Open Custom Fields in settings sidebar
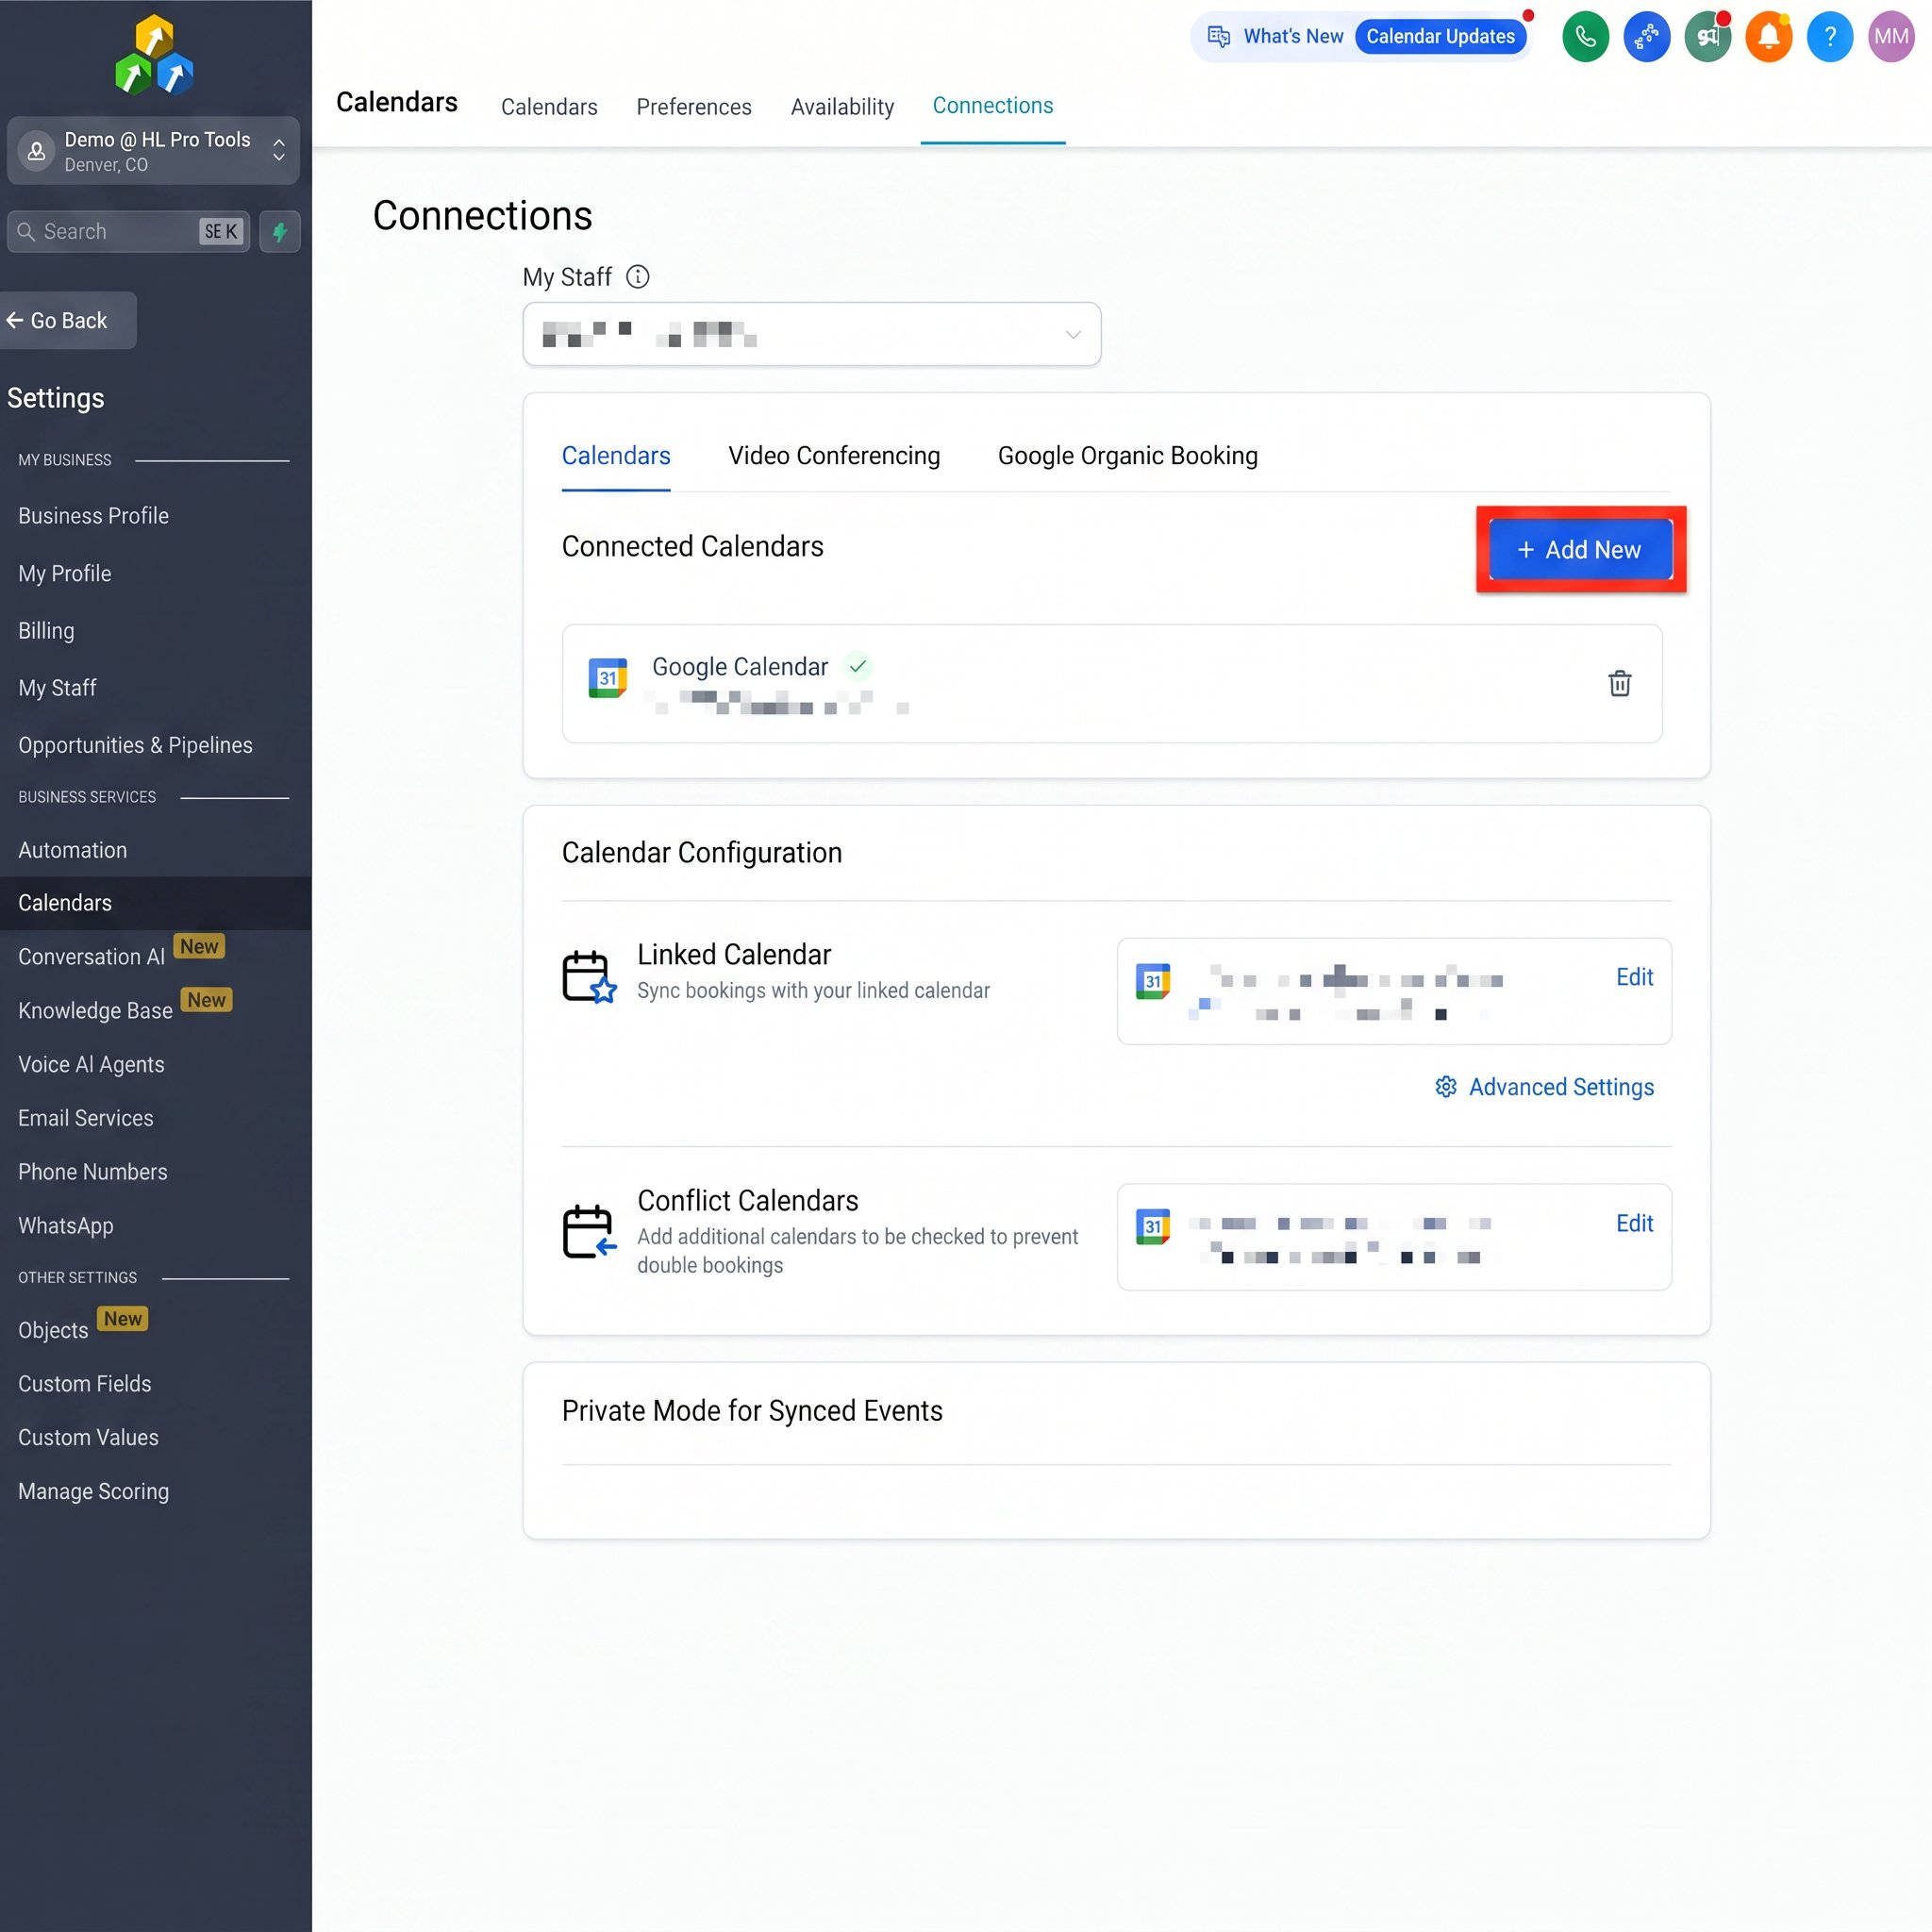This screenshot has height=1932, width=1932. (x=84, y=1384)
